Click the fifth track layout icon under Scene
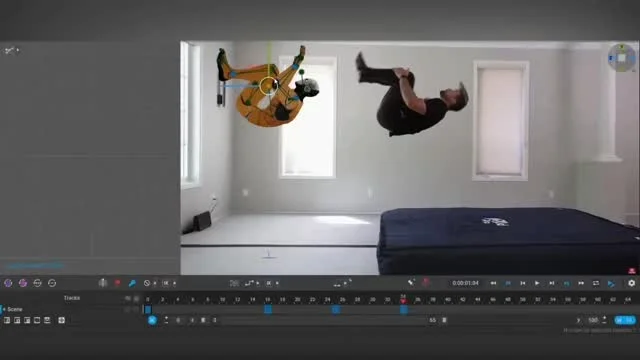 point(47,320)
